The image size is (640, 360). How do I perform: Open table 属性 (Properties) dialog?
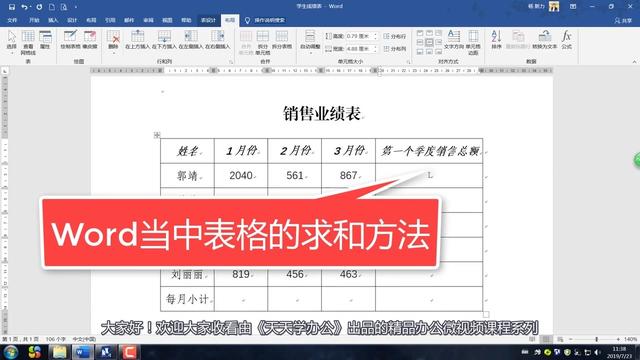pos(45,40)
